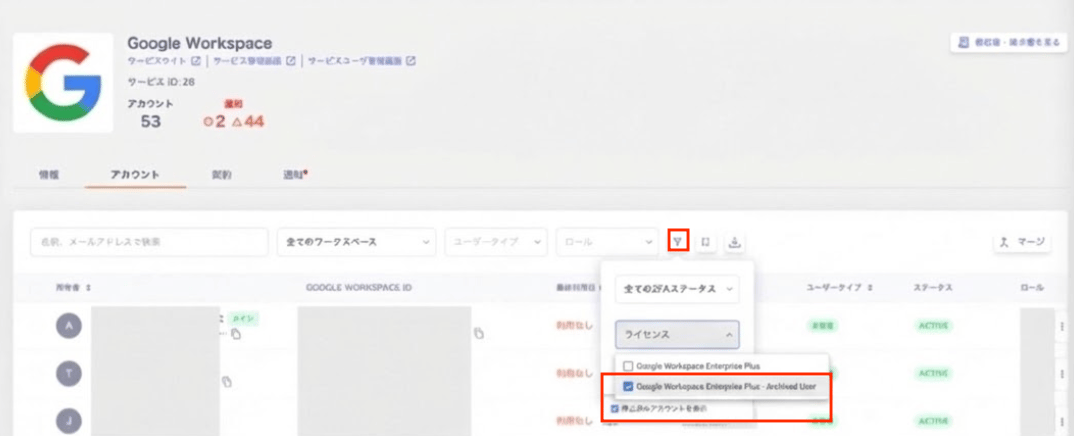Viewport: 1074px width, 436px height.
Task: Uncheck Enterprise Plus - Archived User option
Action: (628, 386)
